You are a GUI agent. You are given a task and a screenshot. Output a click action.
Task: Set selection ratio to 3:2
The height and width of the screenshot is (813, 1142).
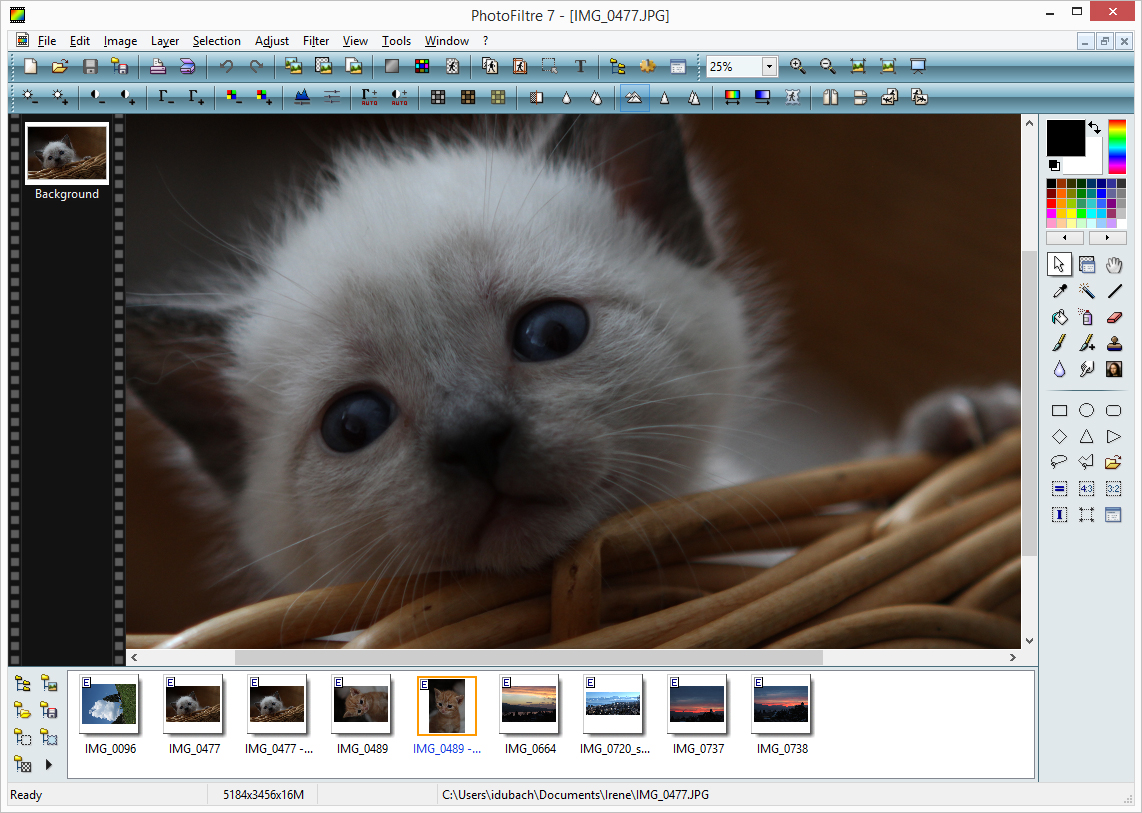point(1114,489)
